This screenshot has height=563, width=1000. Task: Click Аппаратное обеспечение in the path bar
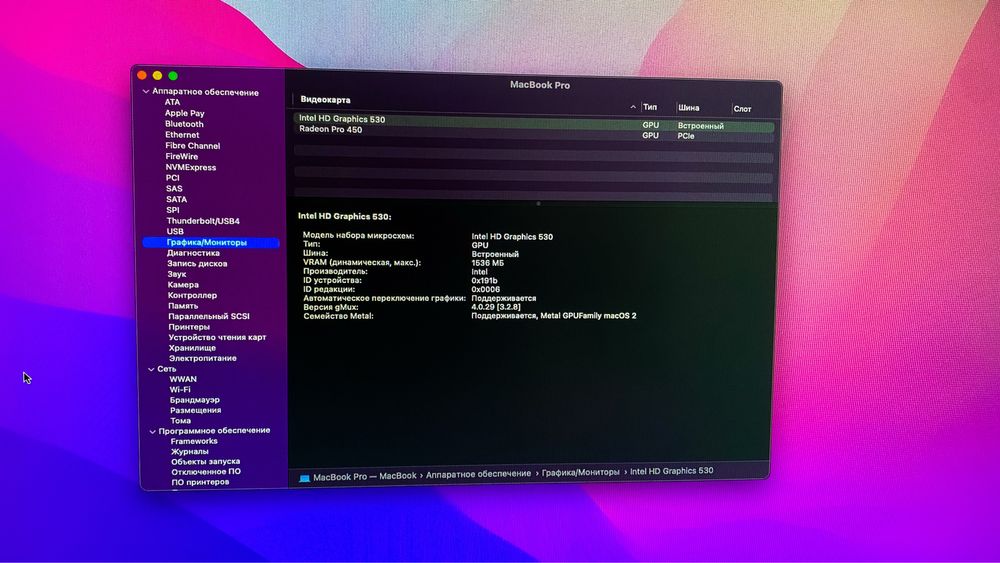click(478, 474)
